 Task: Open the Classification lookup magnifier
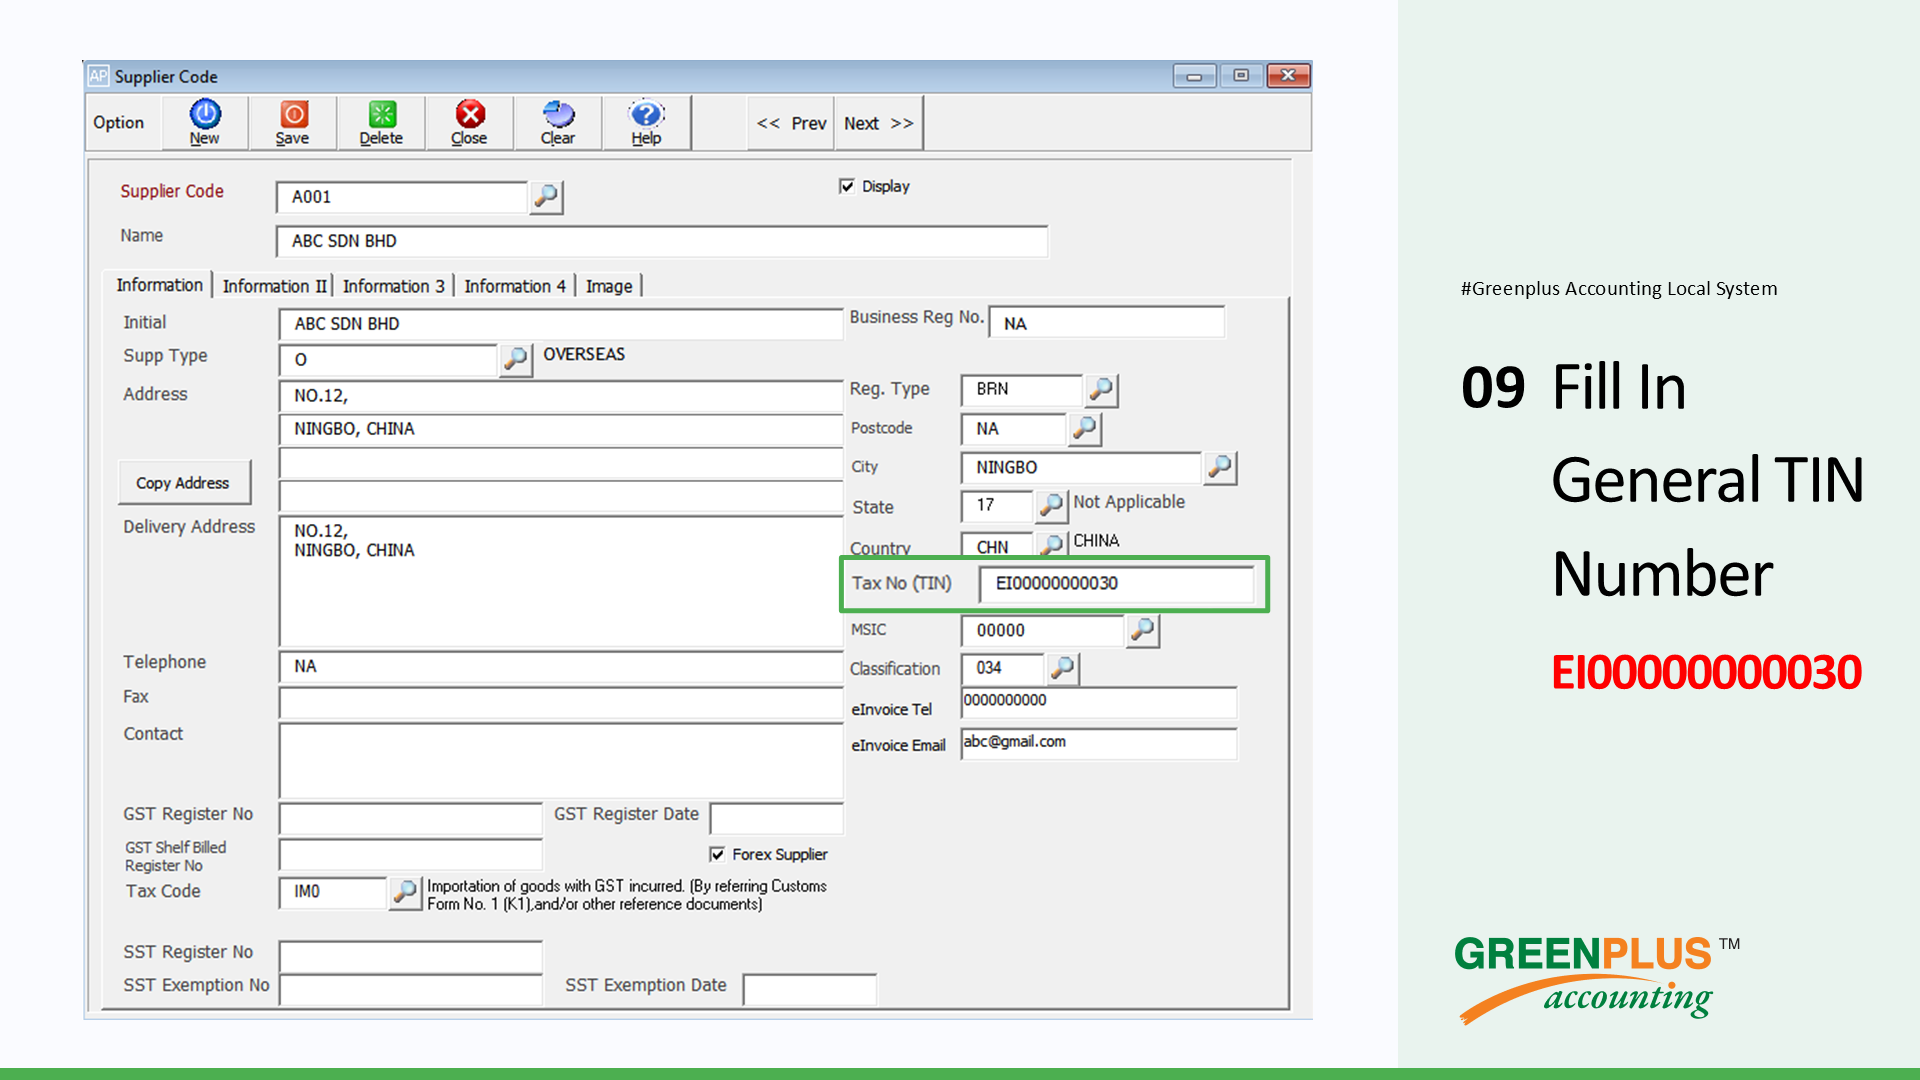tap(1063, 668)
